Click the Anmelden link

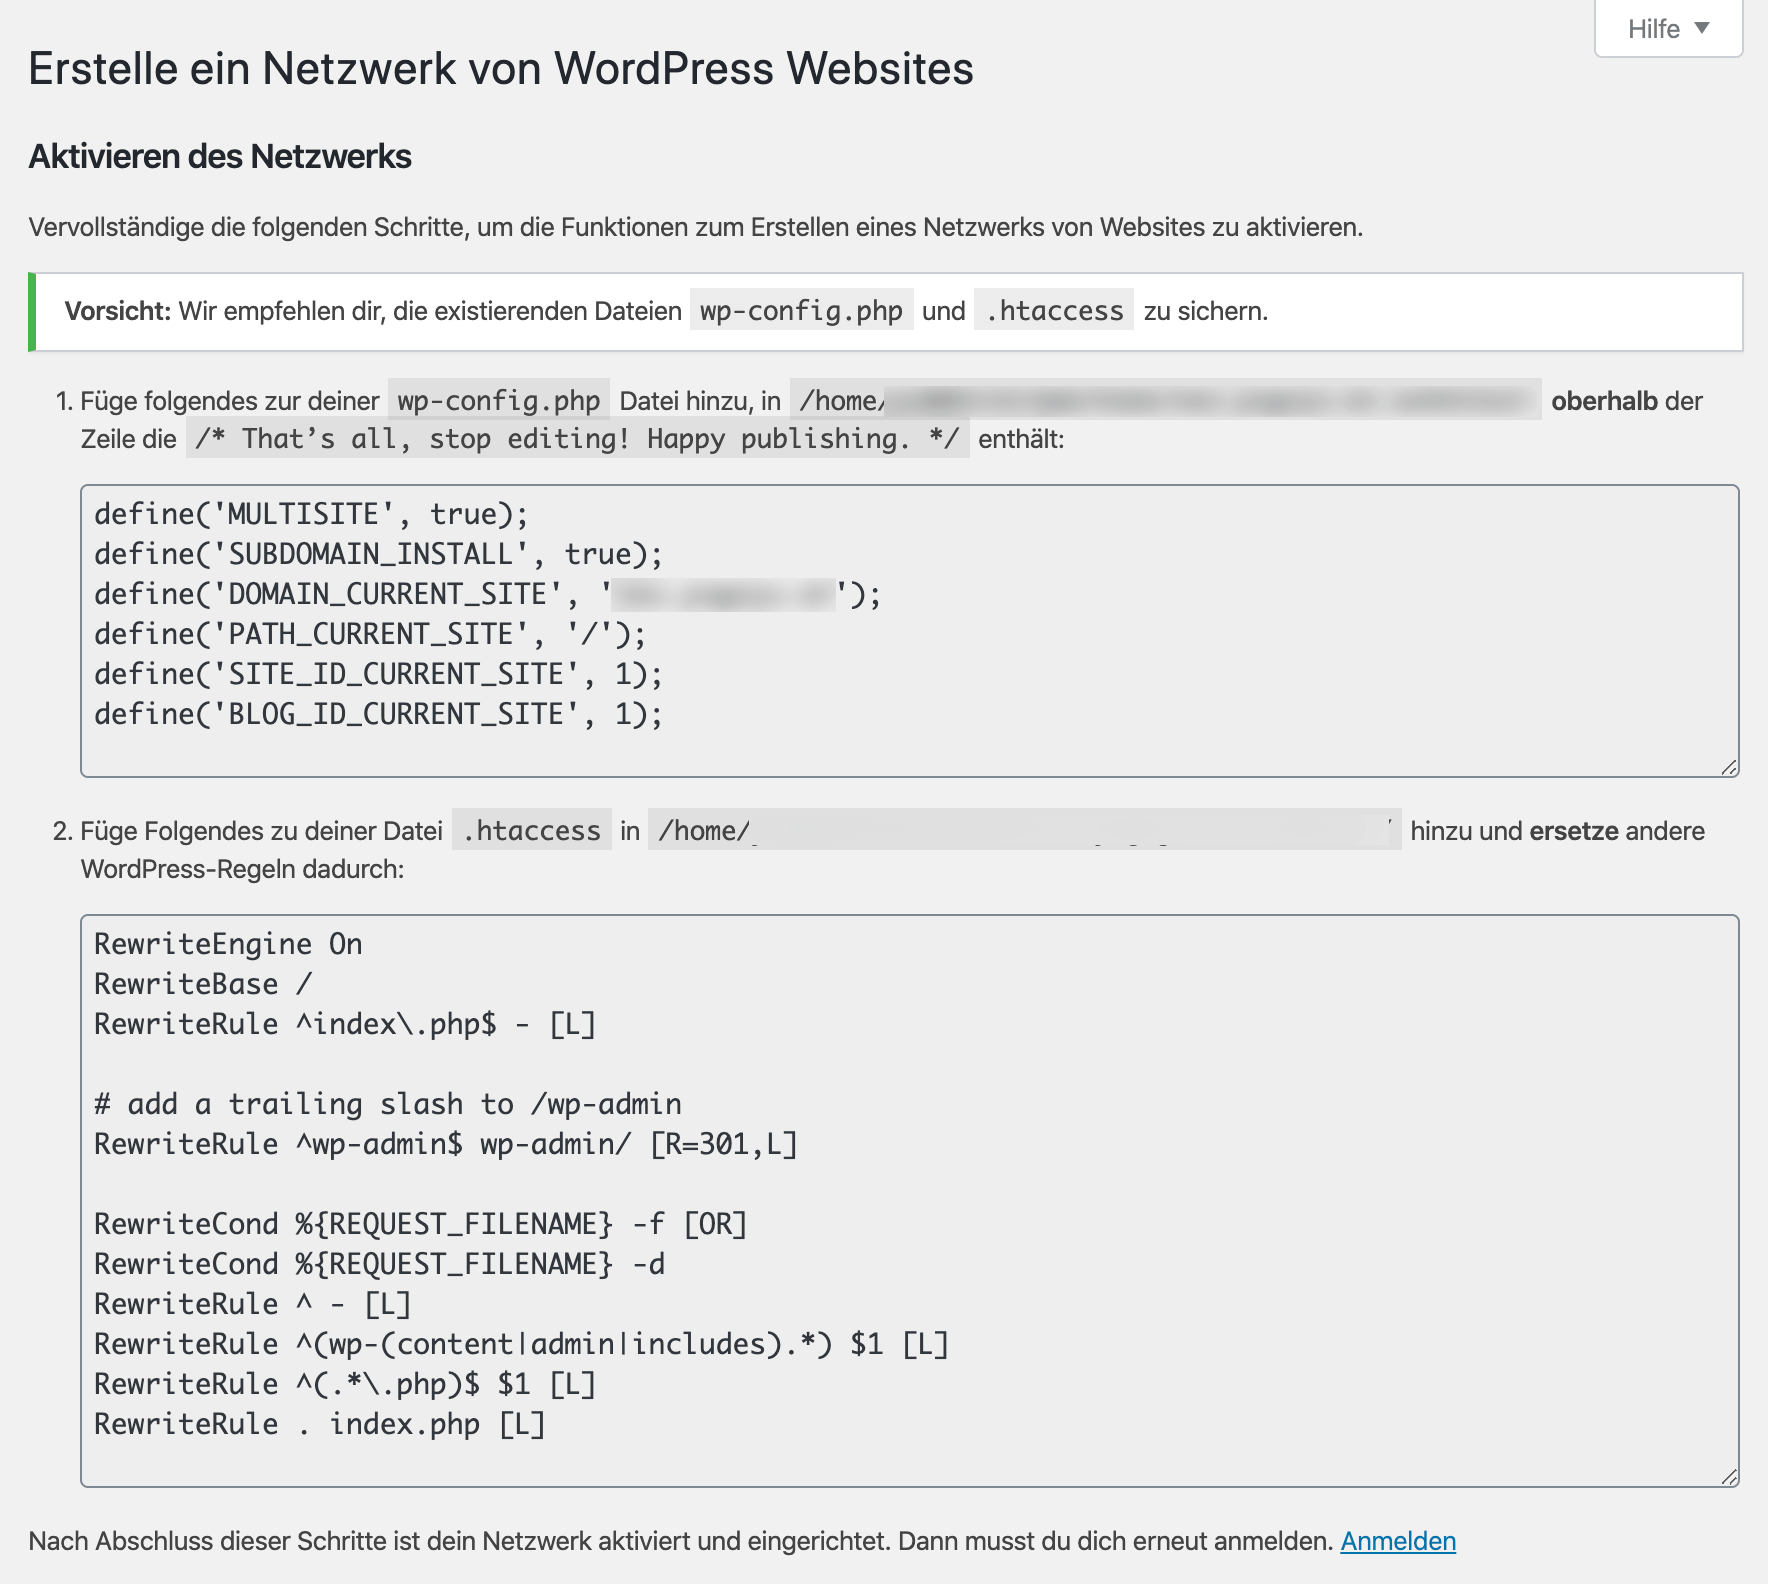click(1398, 1541)
